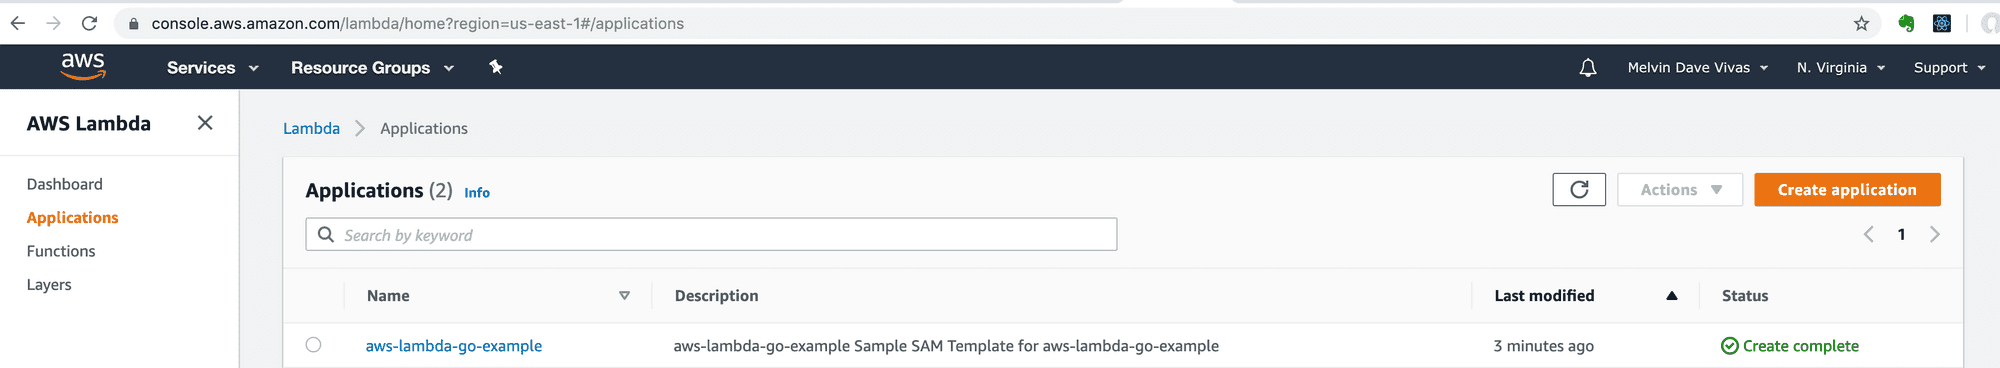This screenshot has height=368, width=2000.
Task: Open the Resource Groups dropdown
Action: point(372,68)
